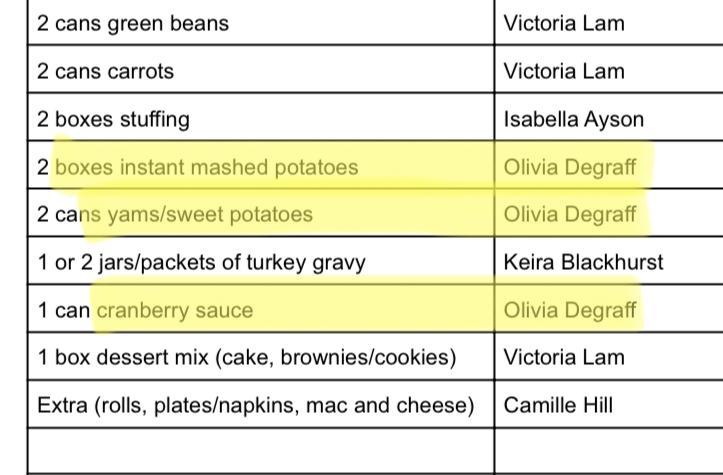Click the turkey gravy item cell

pyautogui.click(x=201, y=262)
